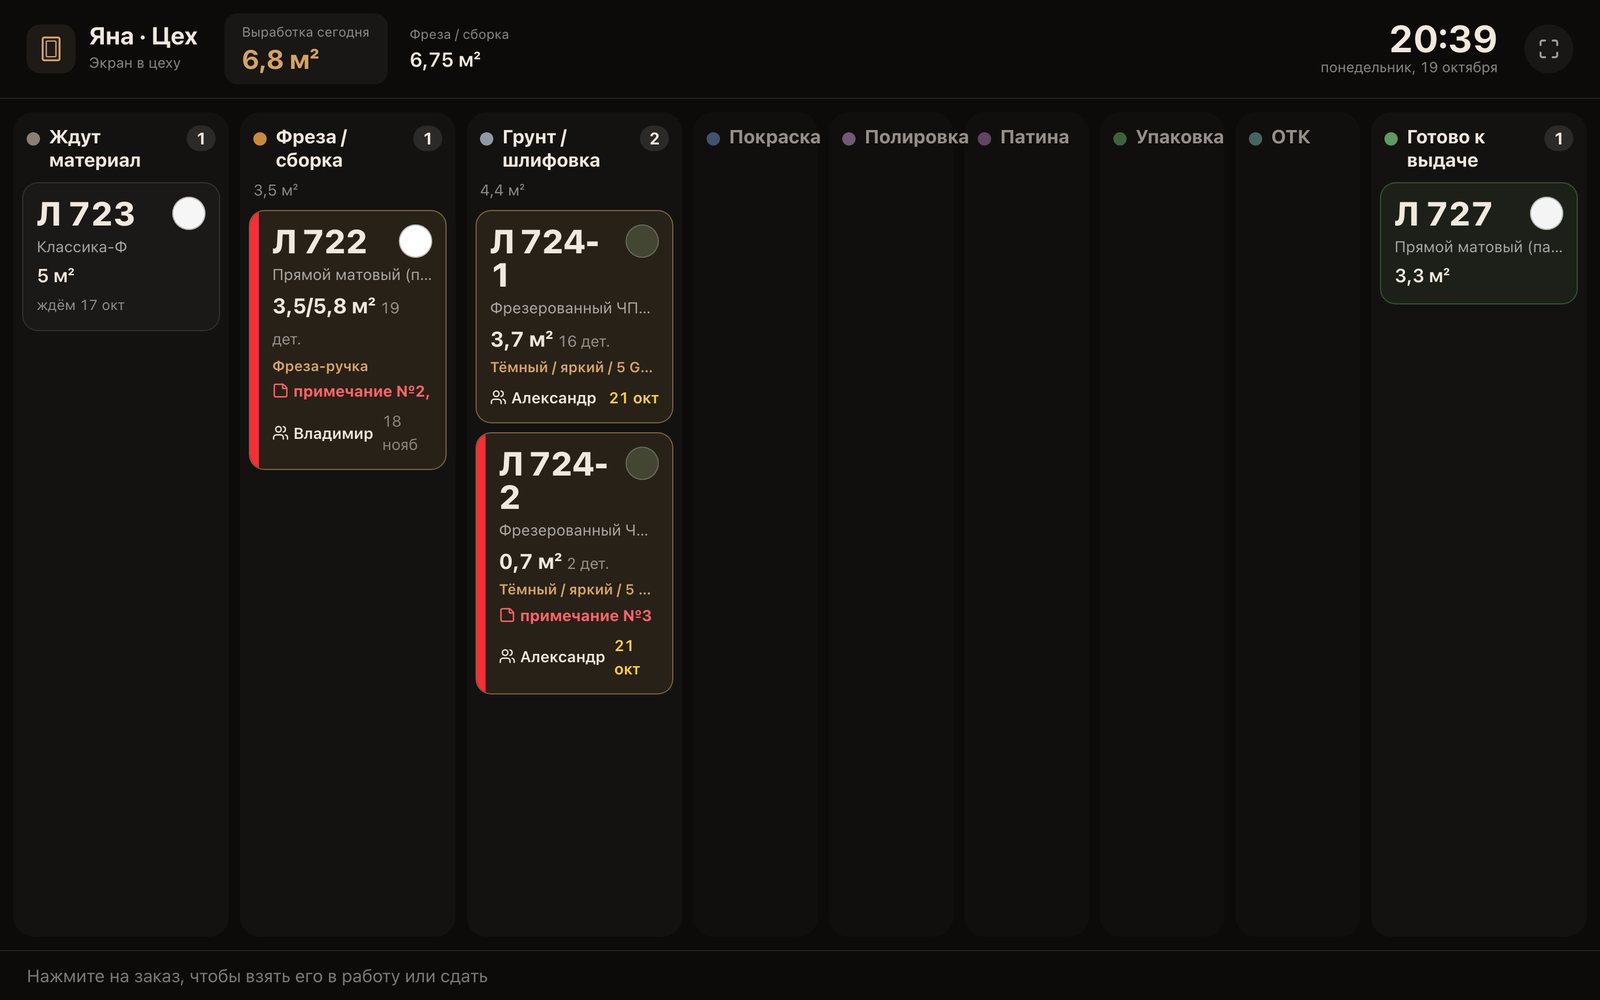Click the date понедельник, 19 октября
This screenshot has height=1000, width=1600.
click(1409, 68)
